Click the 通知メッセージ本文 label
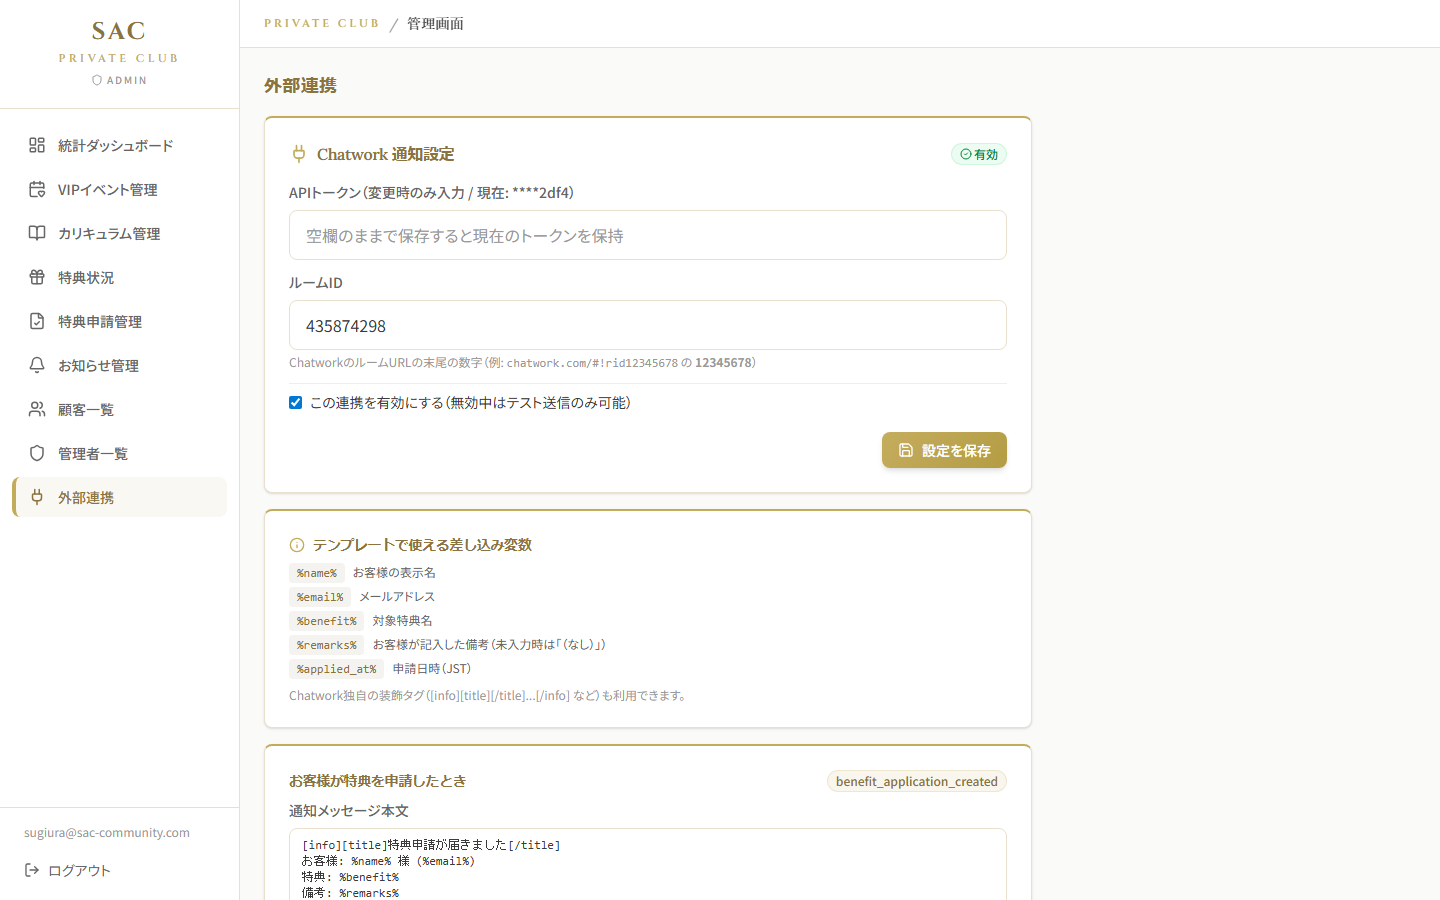The width and height of the screenshot is (1440, 900). (349, 811)
